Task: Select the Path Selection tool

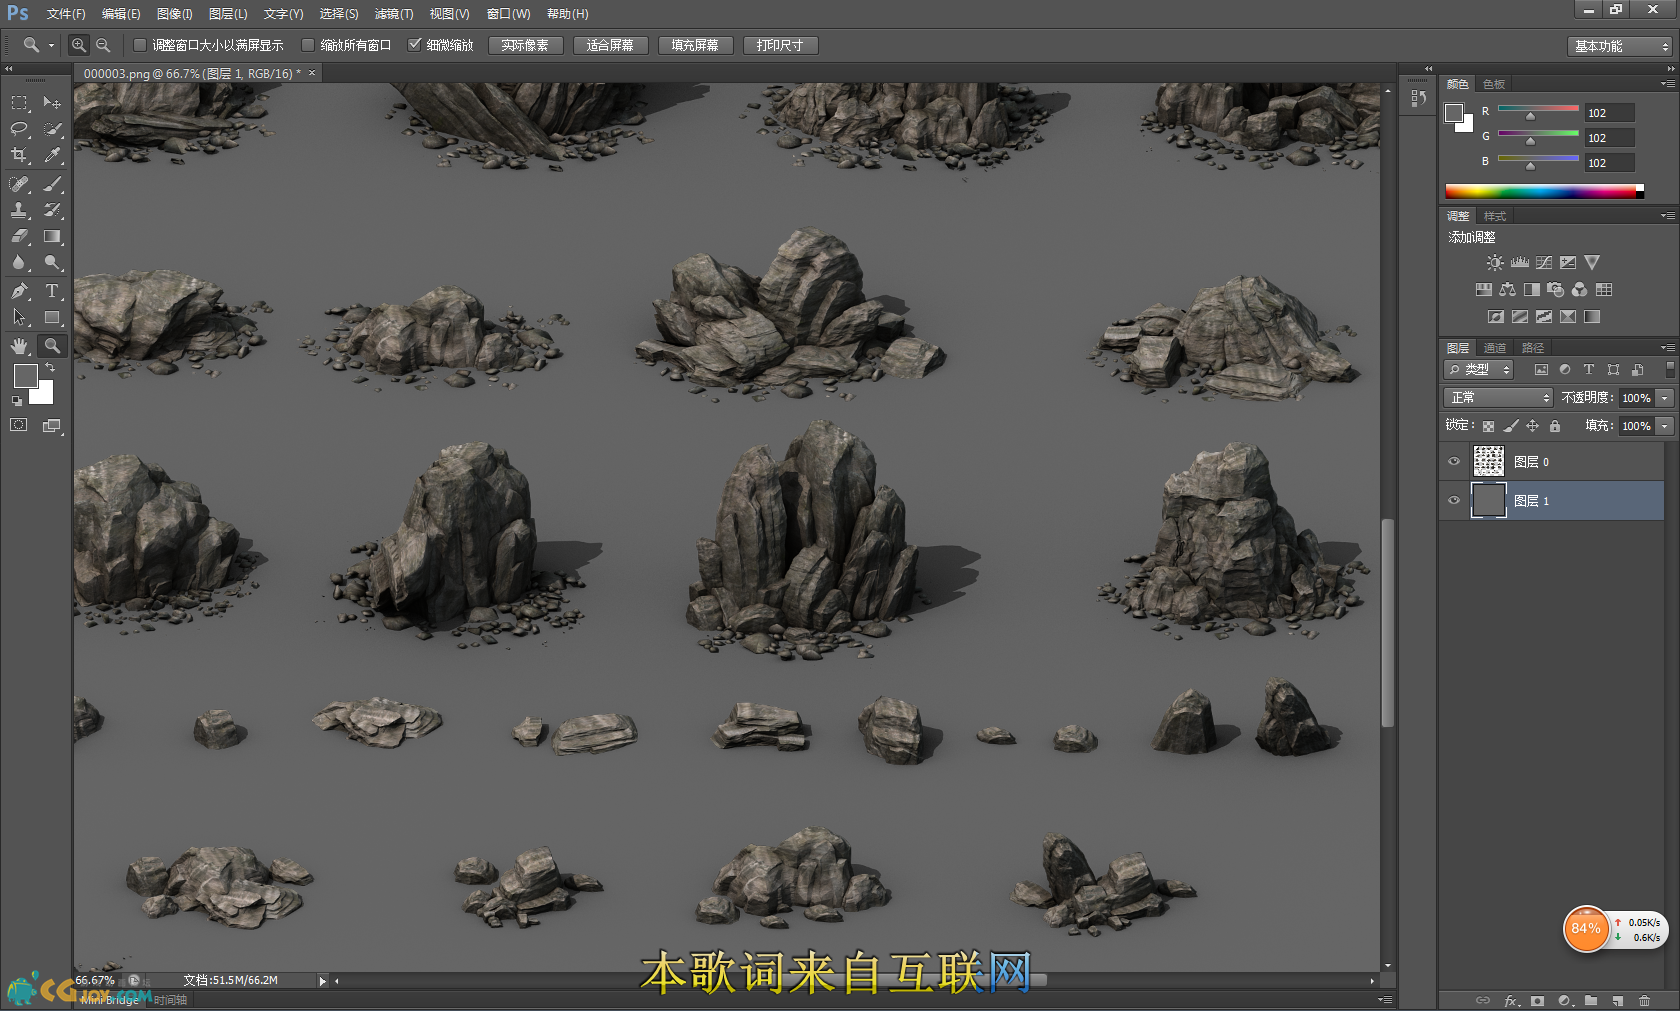Action: pyautogui.click(x=19, y=317)
